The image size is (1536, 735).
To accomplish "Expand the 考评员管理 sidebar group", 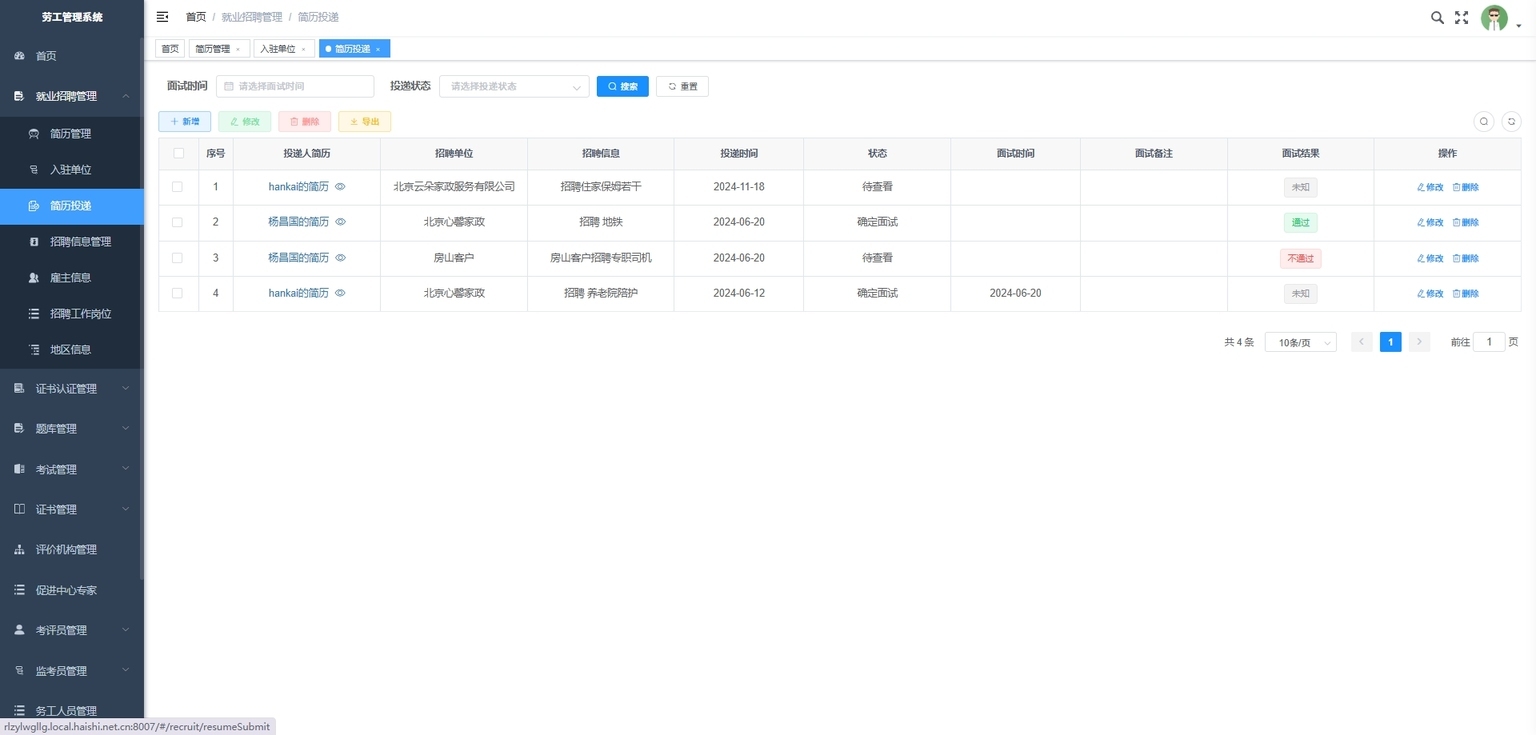I will [72, 630].
